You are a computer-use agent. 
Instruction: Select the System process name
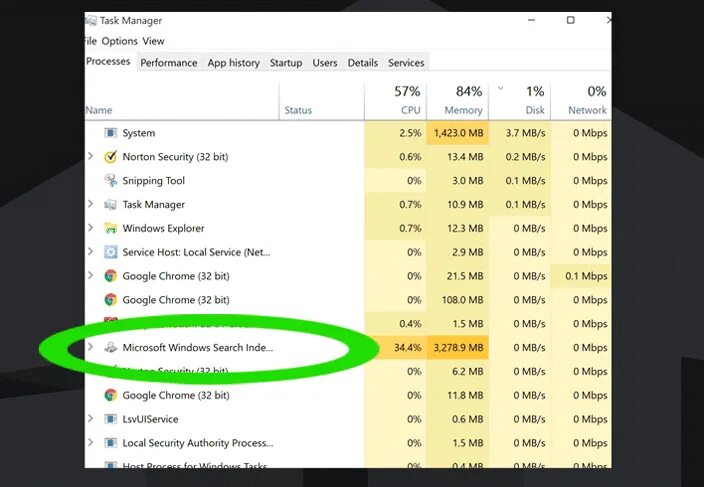point(139,133)
